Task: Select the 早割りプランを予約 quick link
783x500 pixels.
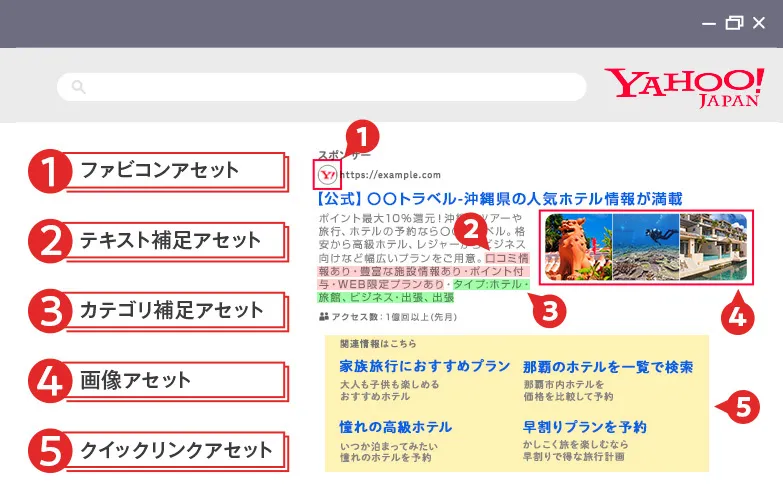Action: [584, 427]
